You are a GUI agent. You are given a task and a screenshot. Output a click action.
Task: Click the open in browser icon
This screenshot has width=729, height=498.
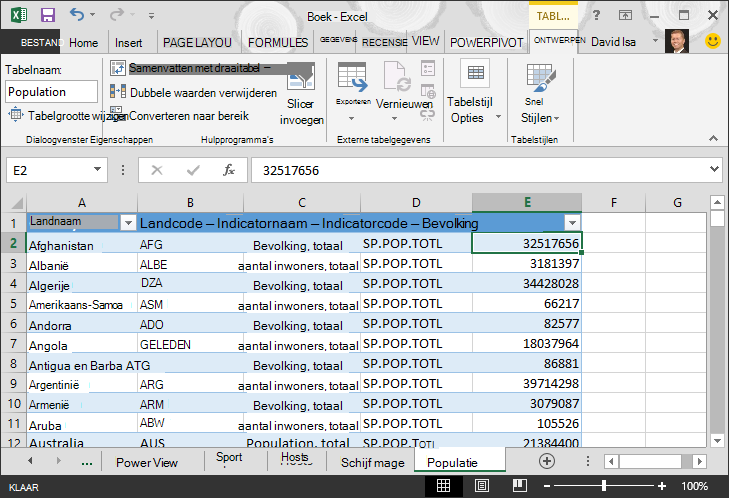(x=428, y=92)
